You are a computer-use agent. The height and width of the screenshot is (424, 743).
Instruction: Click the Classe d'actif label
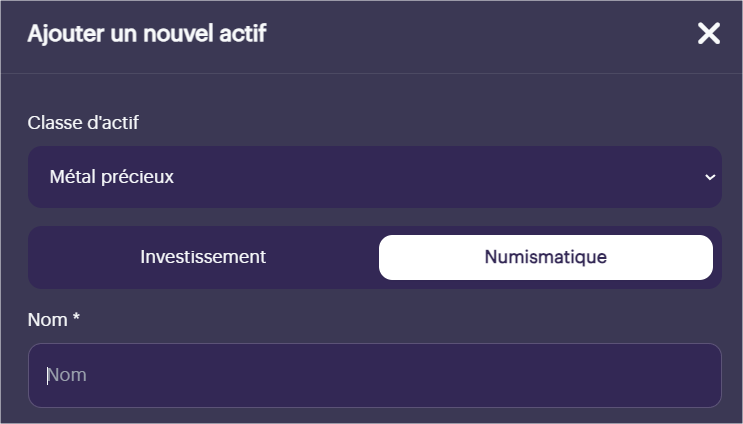[83, 123]
